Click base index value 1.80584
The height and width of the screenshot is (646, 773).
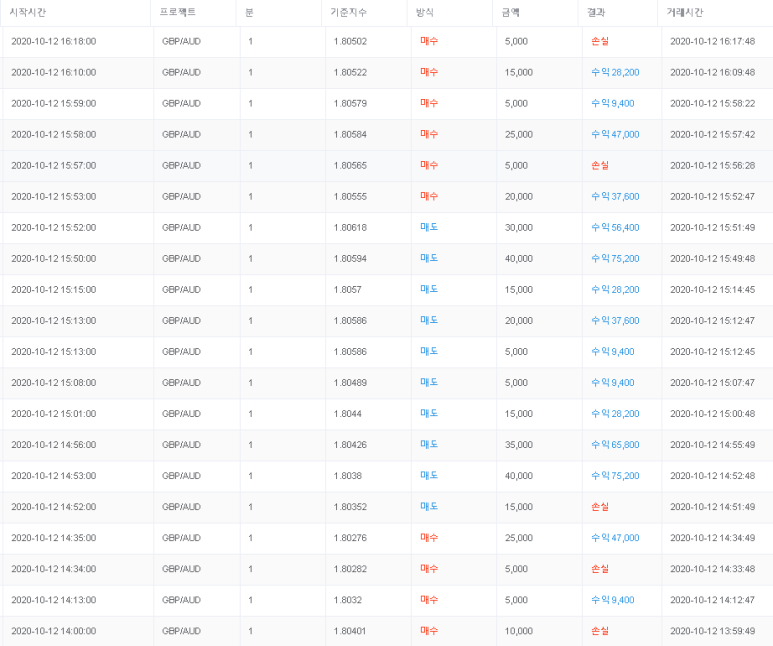[351, 135]
